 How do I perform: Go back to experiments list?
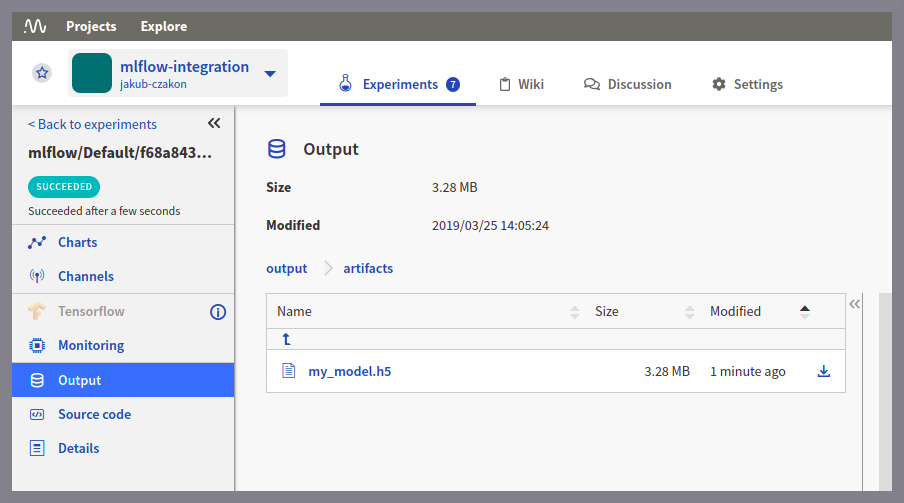pyautogui.click(x=92, y=124)
